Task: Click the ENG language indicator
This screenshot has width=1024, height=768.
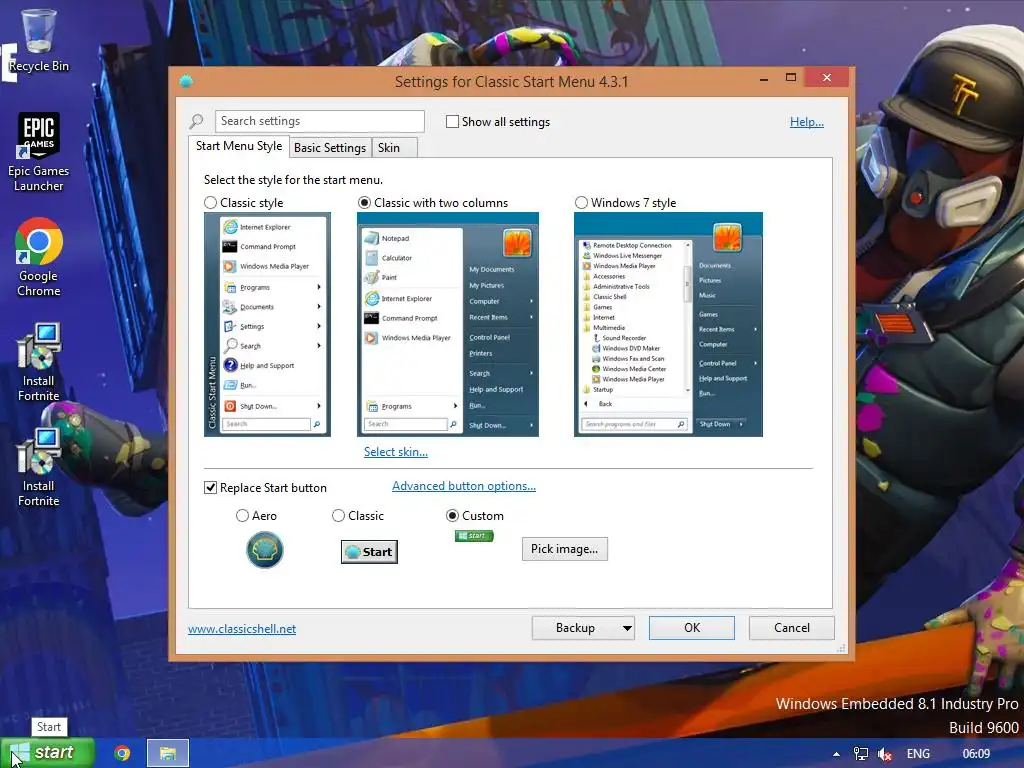Action: pyautogui.click(x=918, y=754)
